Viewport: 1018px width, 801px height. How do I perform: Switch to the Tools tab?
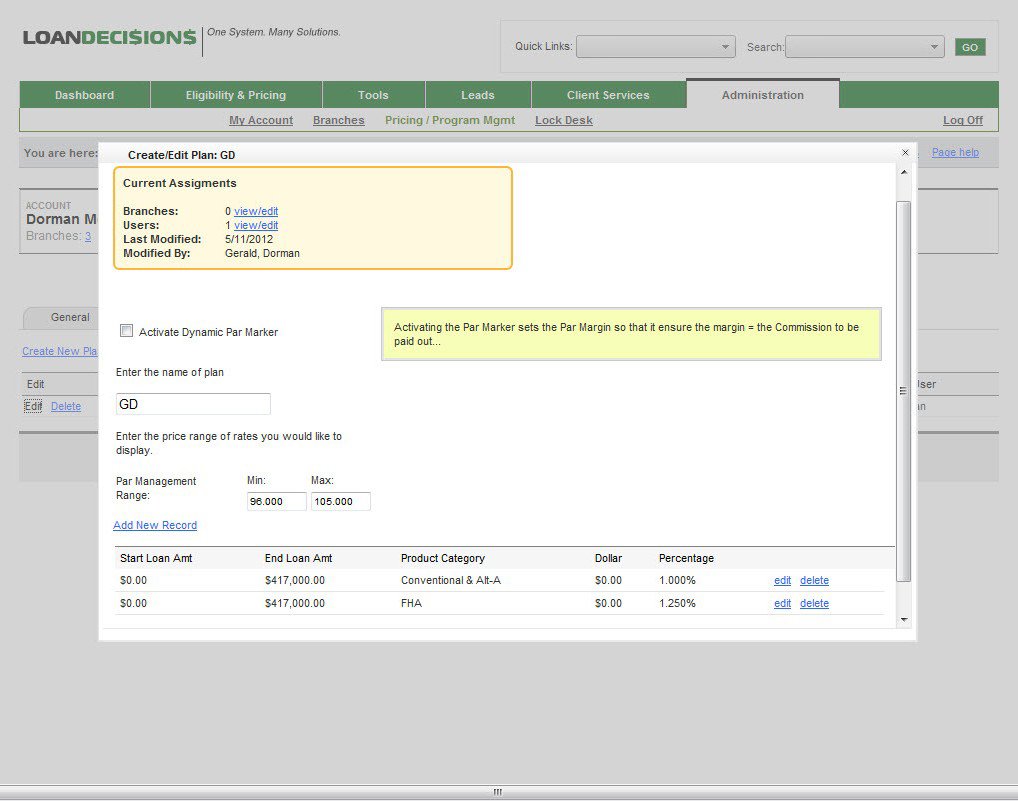point(373,95)
